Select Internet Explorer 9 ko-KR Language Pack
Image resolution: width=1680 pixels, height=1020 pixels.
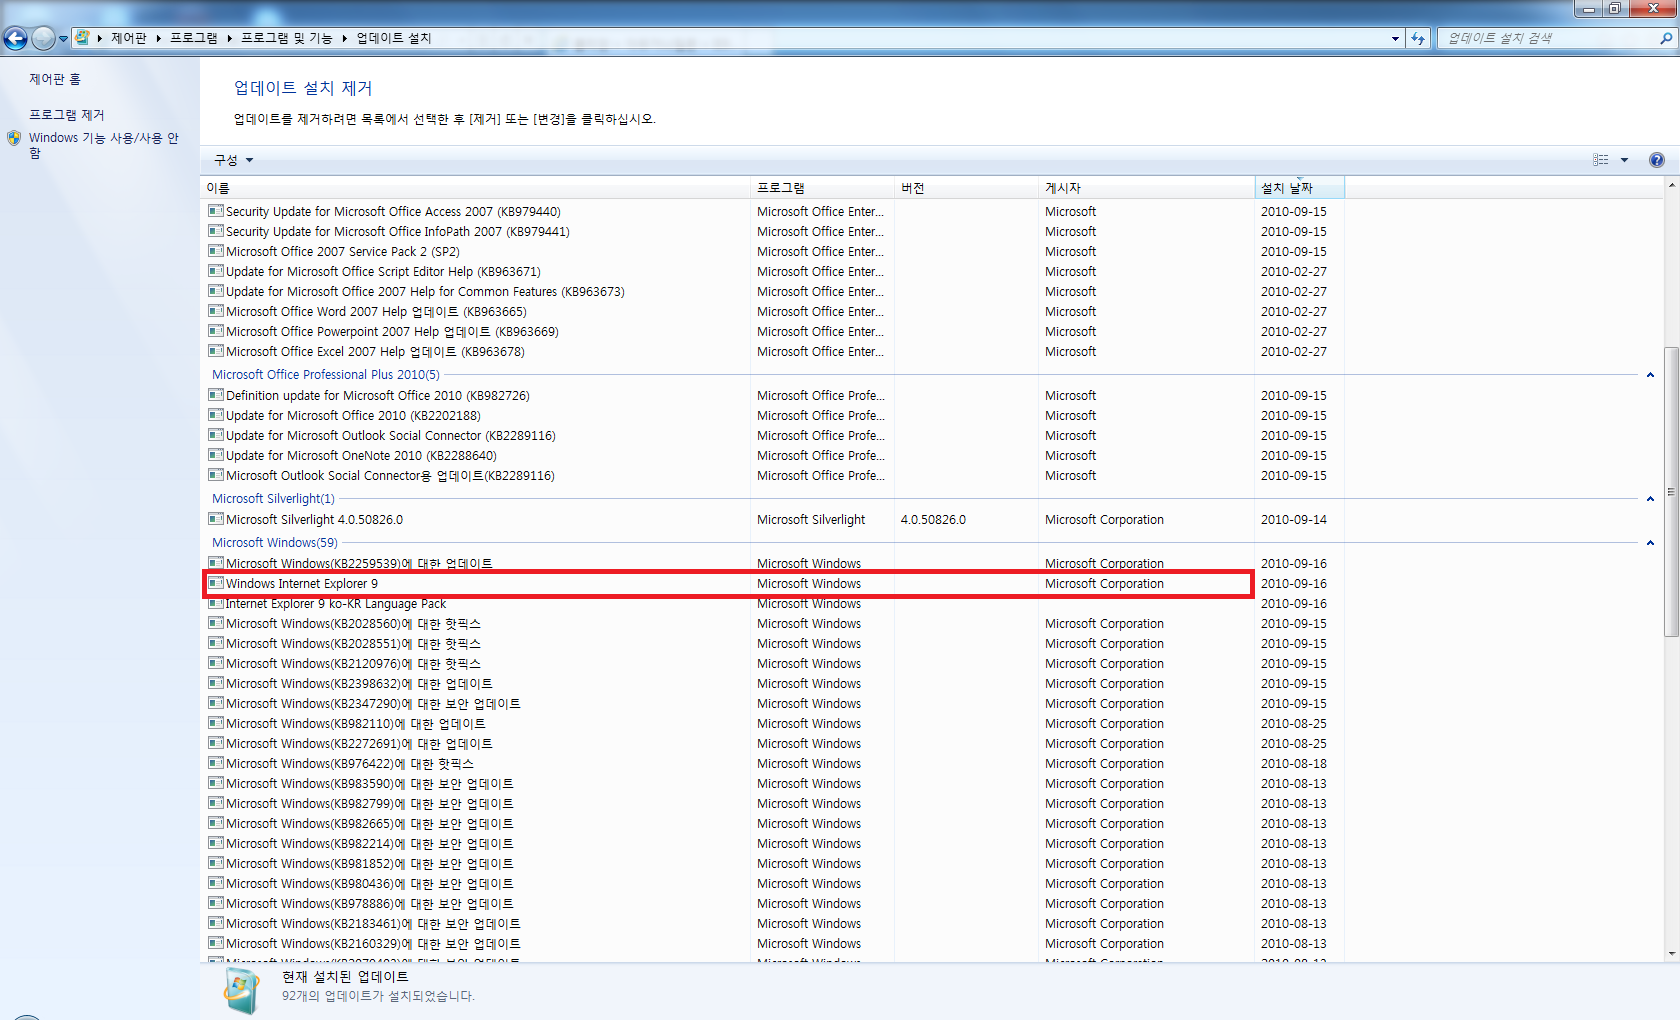pos(335,604)
